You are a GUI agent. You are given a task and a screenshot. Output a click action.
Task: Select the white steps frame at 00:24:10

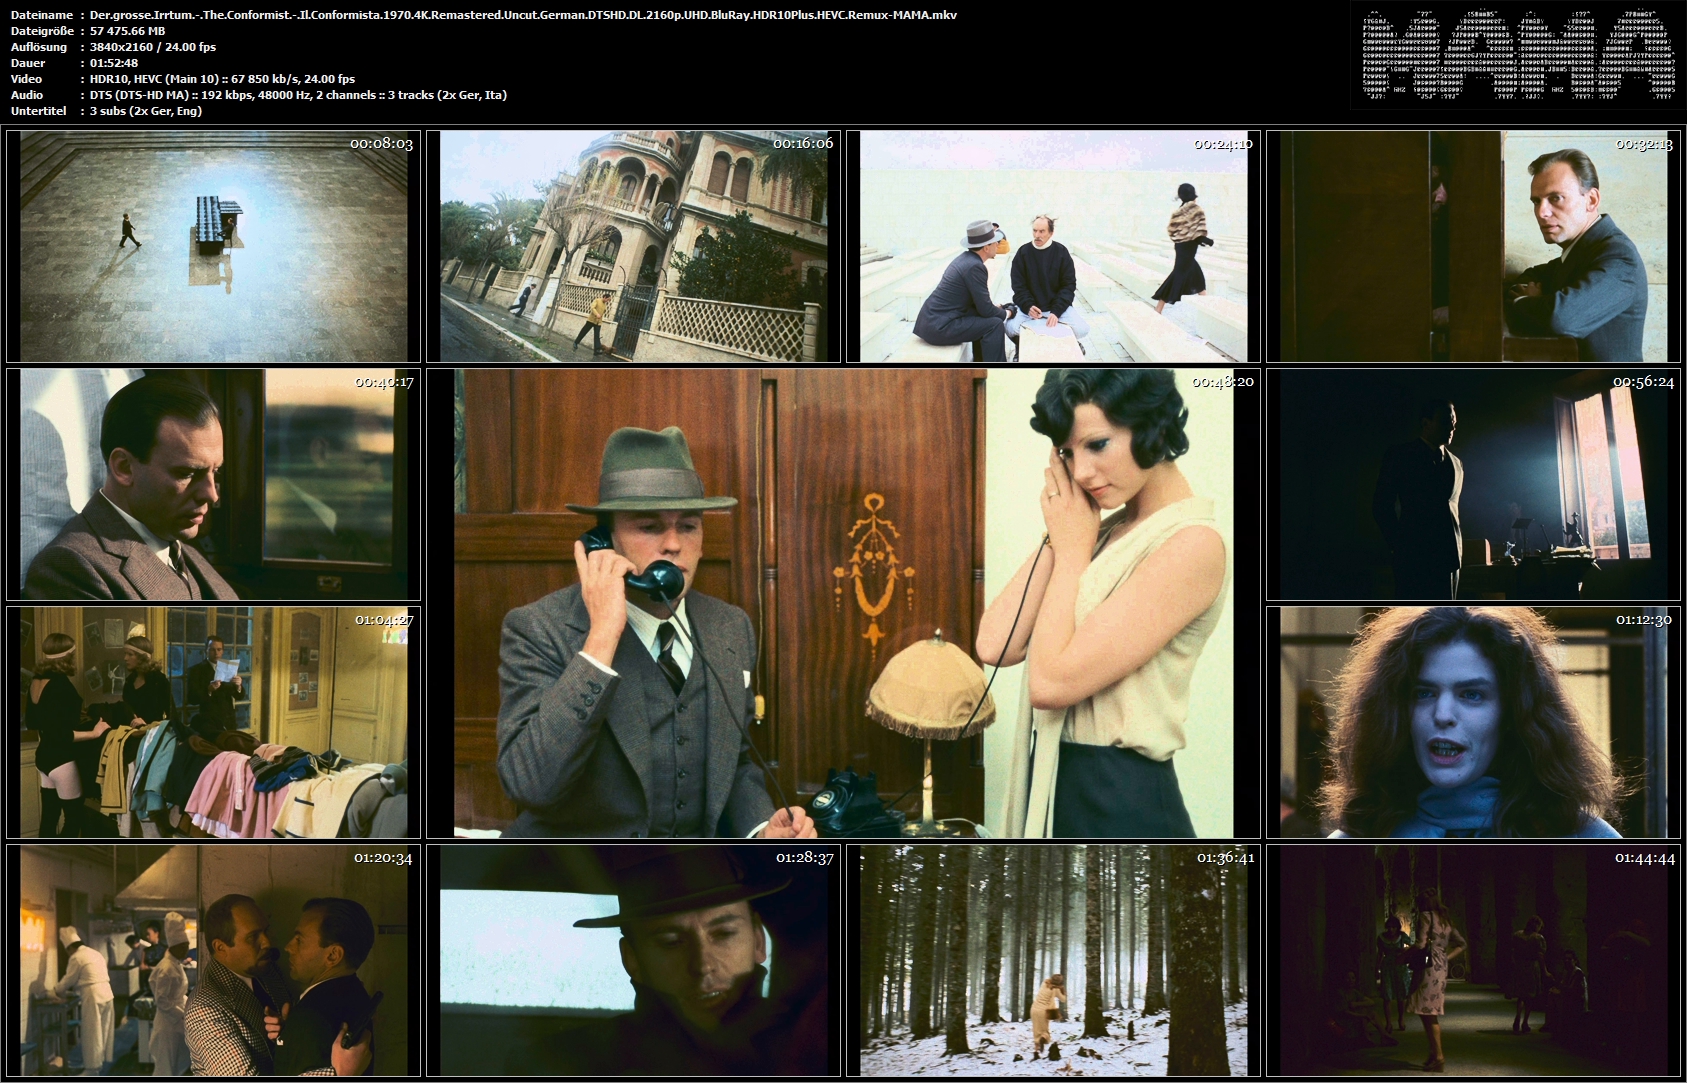(x=1054, y=246)
